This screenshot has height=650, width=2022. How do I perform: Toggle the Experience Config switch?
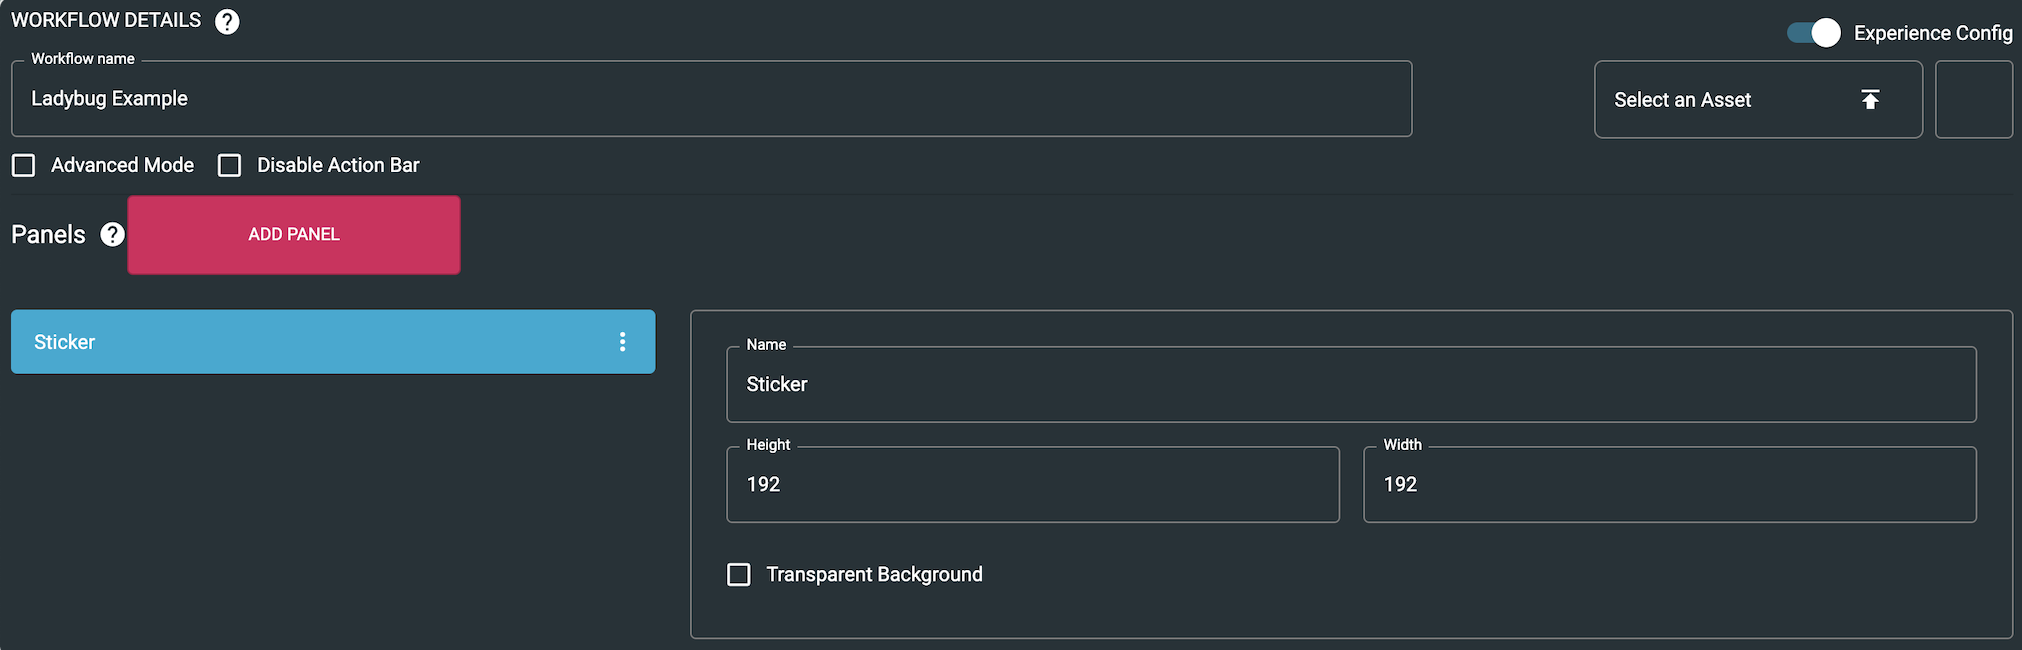tap(1813, 33)
